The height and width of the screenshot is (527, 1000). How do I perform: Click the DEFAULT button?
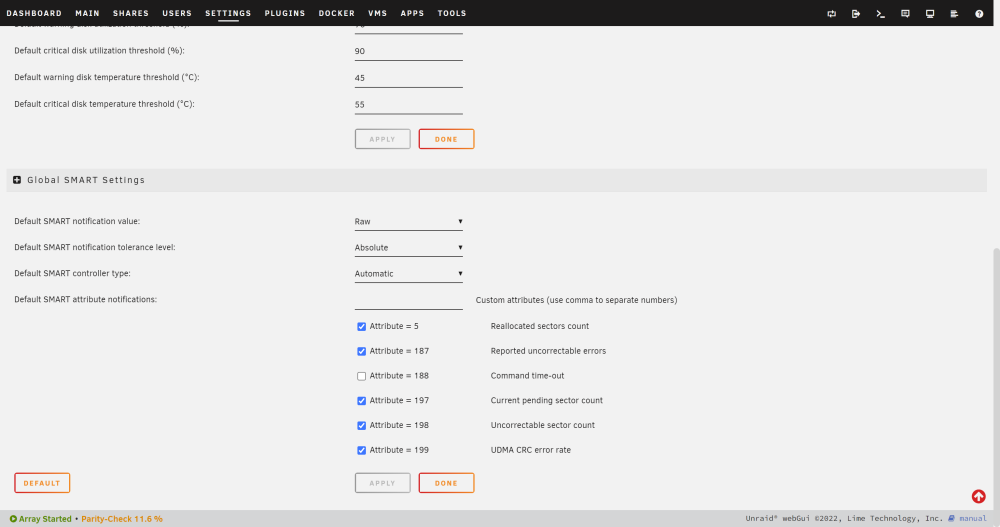[42, 483]
